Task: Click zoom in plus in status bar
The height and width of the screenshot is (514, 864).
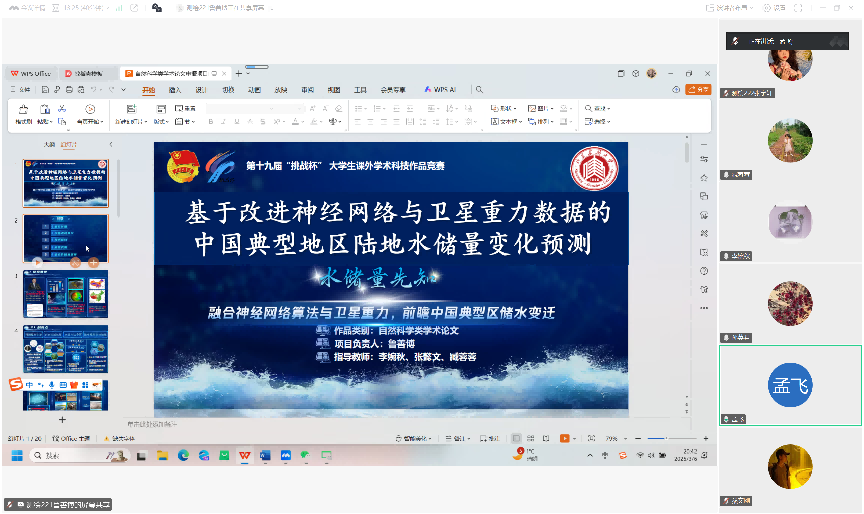Action: pos(706,439)
